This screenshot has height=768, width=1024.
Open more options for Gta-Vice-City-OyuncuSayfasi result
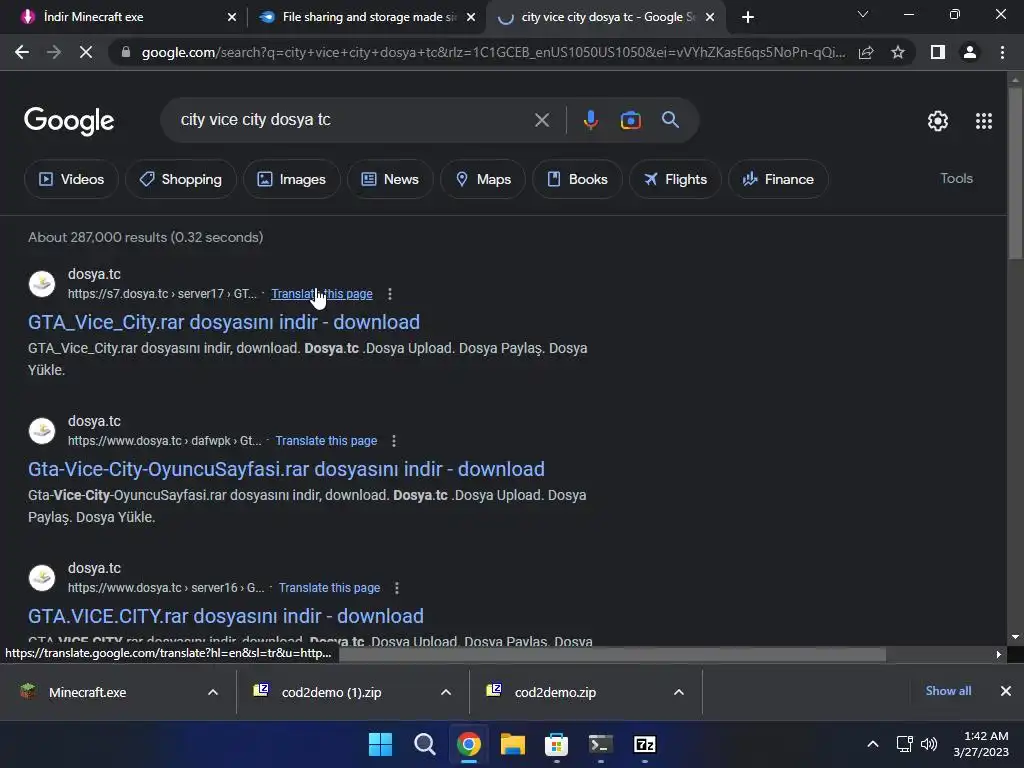394,441
